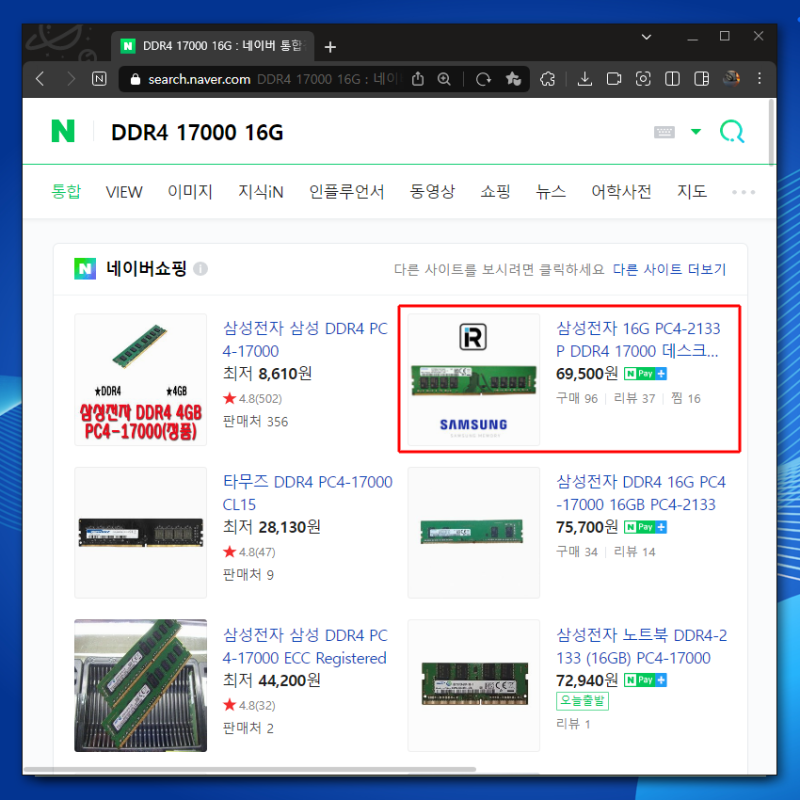Click the screenshot capture icon
Screen dimensions: 800x800
pyautogui.click(x=643, y=79)
